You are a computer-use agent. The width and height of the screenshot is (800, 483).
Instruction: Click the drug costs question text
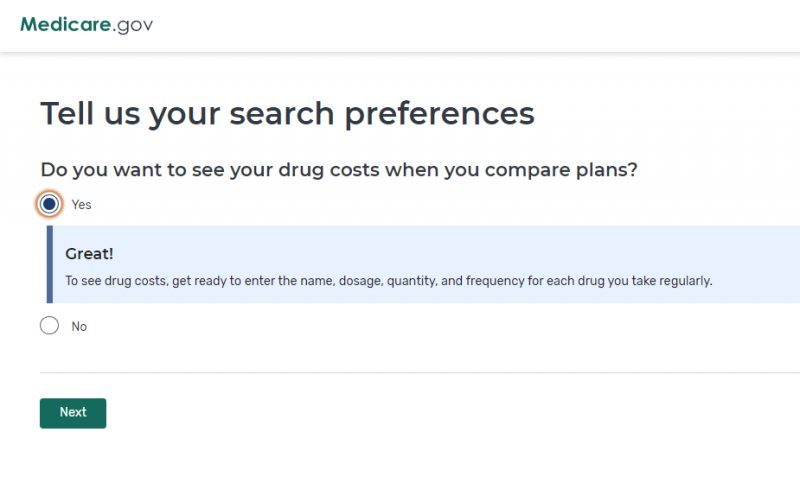point(339,170)
